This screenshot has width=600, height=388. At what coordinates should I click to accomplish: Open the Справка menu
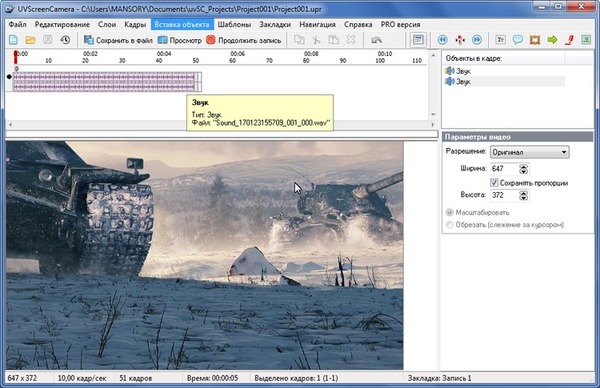pos(358,24)
